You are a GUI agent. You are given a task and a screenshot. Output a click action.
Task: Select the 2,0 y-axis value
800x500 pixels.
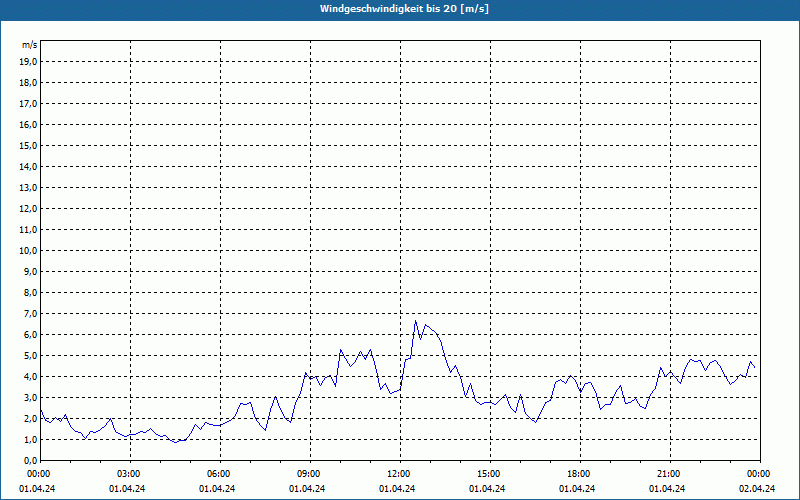click(30, 418)
